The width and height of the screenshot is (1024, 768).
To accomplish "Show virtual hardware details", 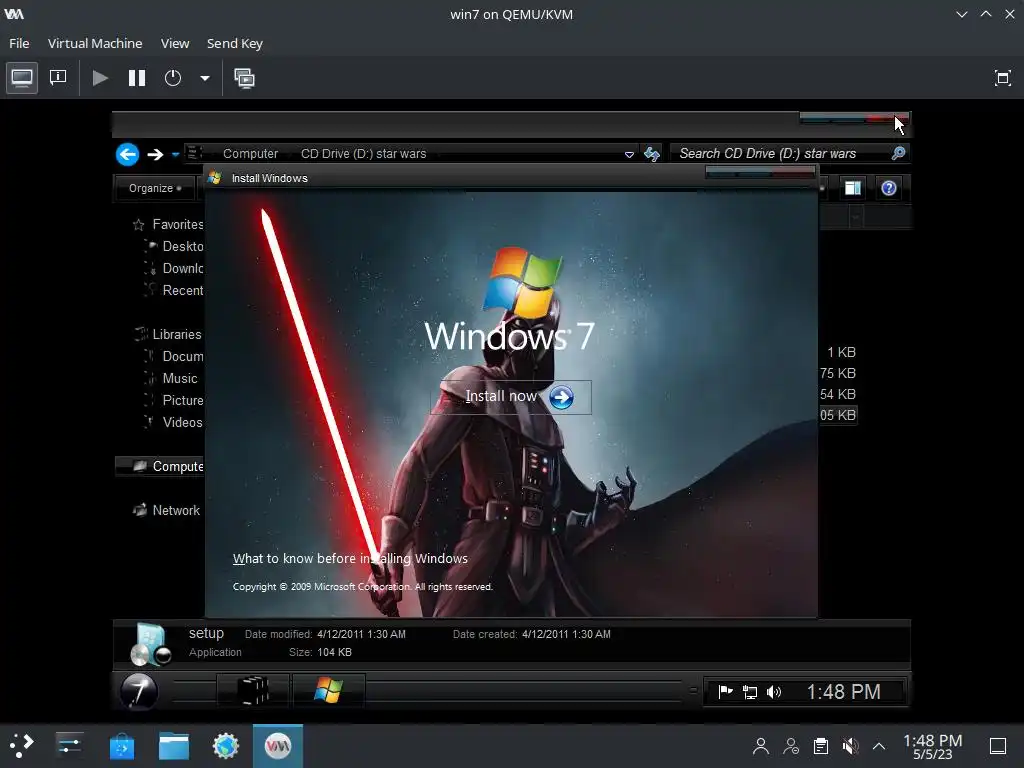I will coord(58,78).
